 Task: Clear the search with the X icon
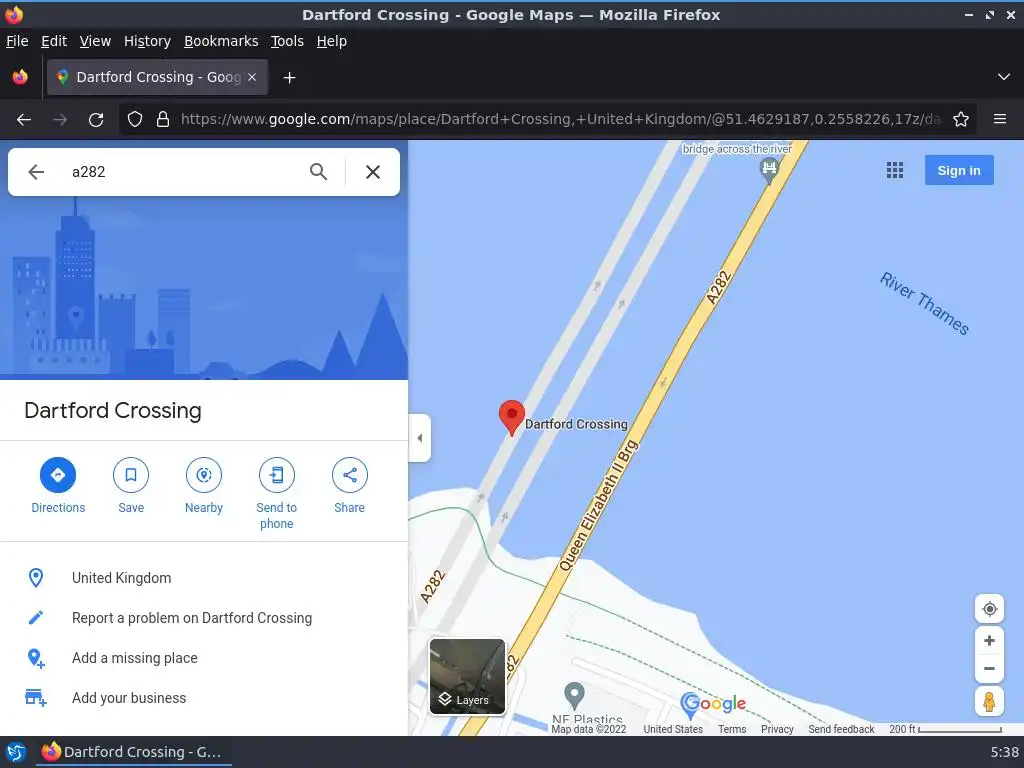[373, 172]
